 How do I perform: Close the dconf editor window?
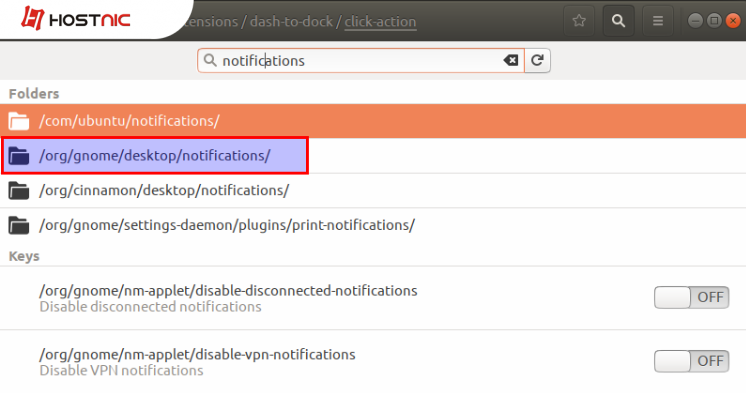click(733, 21)
